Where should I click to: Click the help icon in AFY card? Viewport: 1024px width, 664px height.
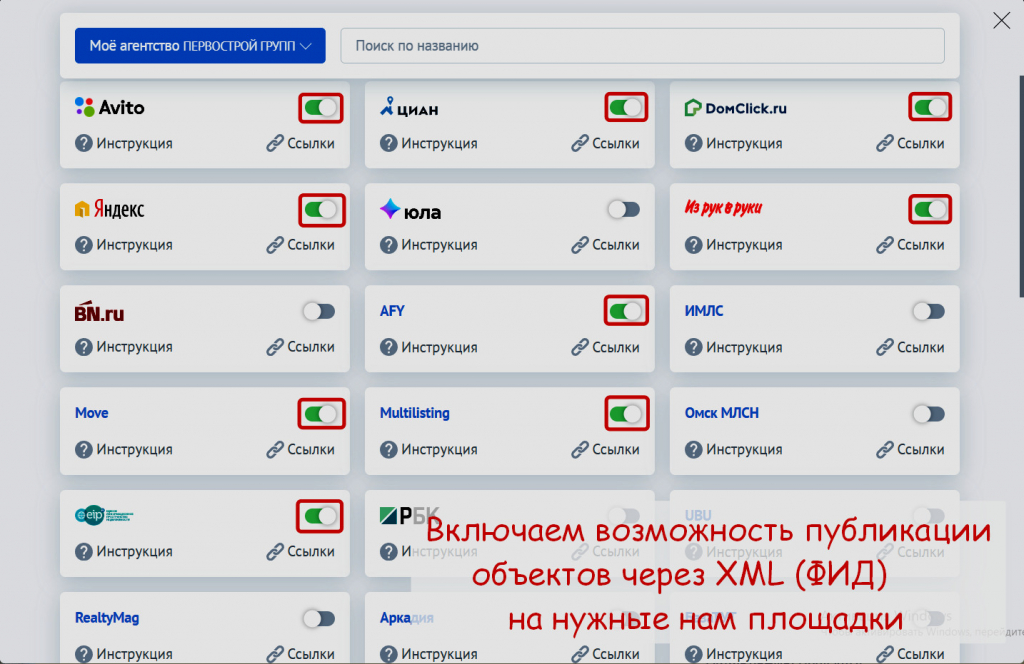click(389, 347)
